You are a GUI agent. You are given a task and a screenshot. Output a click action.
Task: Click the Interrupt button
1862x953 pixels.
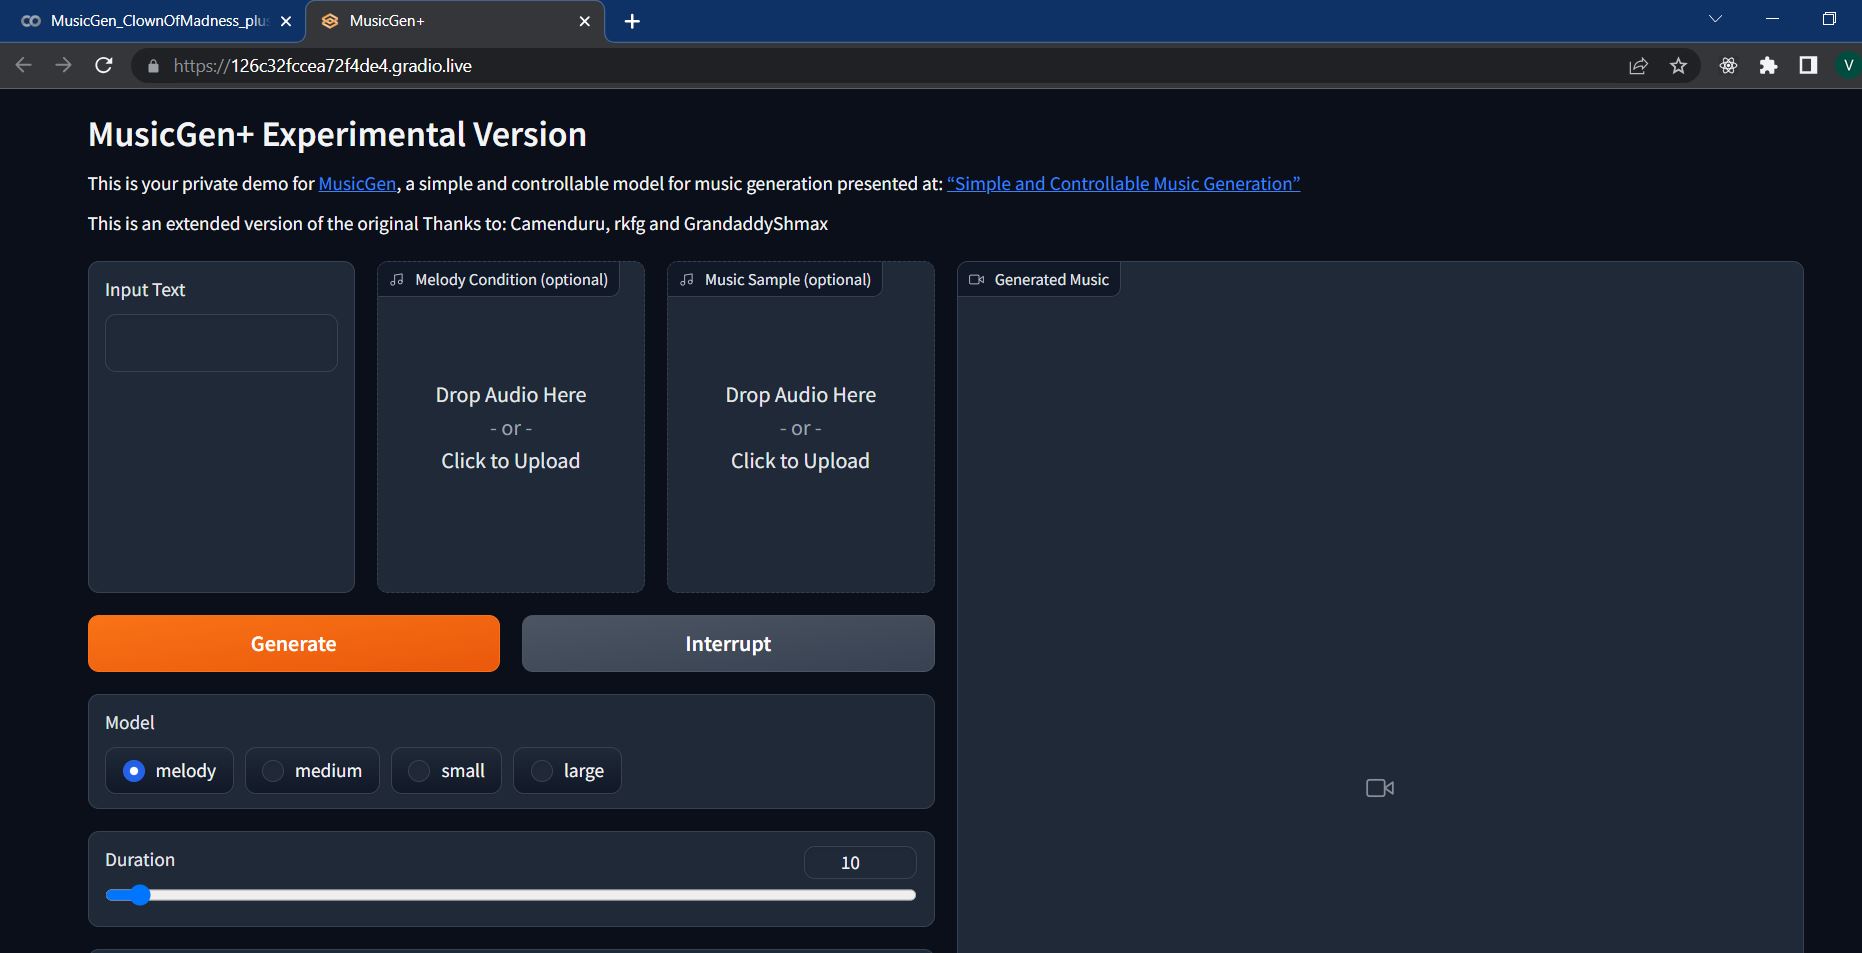(x=728, y=643)
